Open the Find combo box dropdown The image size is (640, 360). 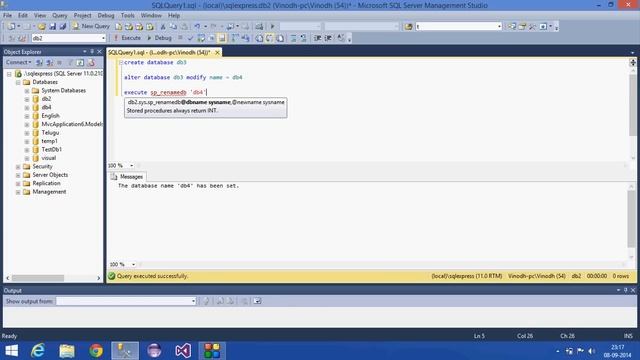pos(499,27)
